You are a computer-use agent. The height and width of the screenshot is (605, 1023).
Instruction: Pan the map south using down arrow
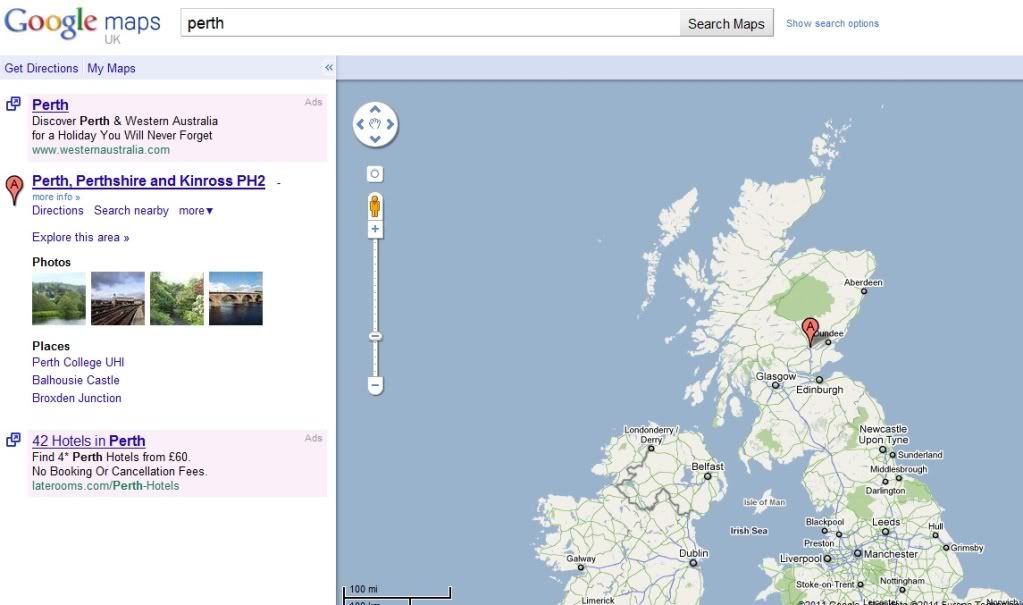click(375, 138)
